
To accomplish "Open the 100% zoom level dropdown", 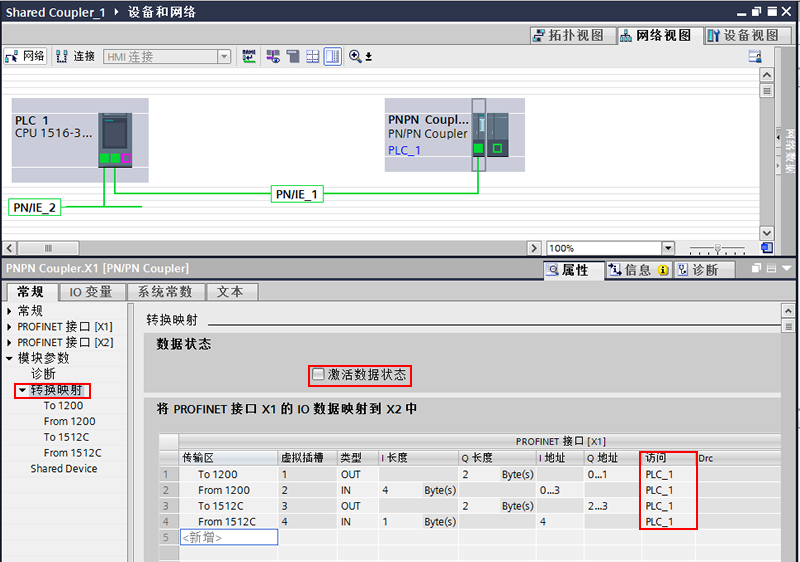I will point(668,248).
